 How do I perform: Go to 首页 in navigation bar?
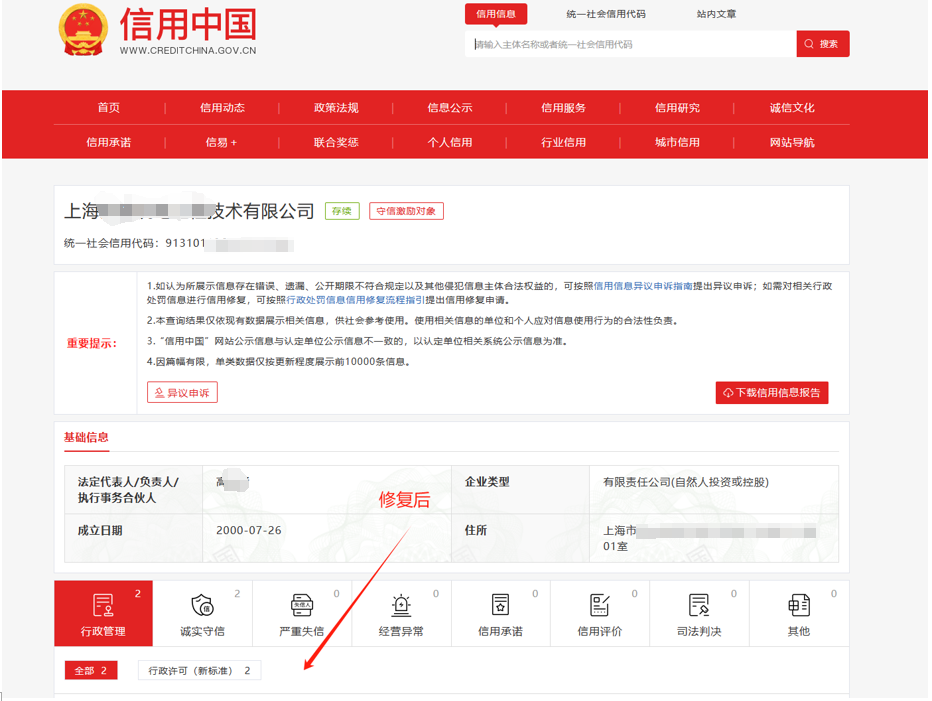click(x=109, y=108)
